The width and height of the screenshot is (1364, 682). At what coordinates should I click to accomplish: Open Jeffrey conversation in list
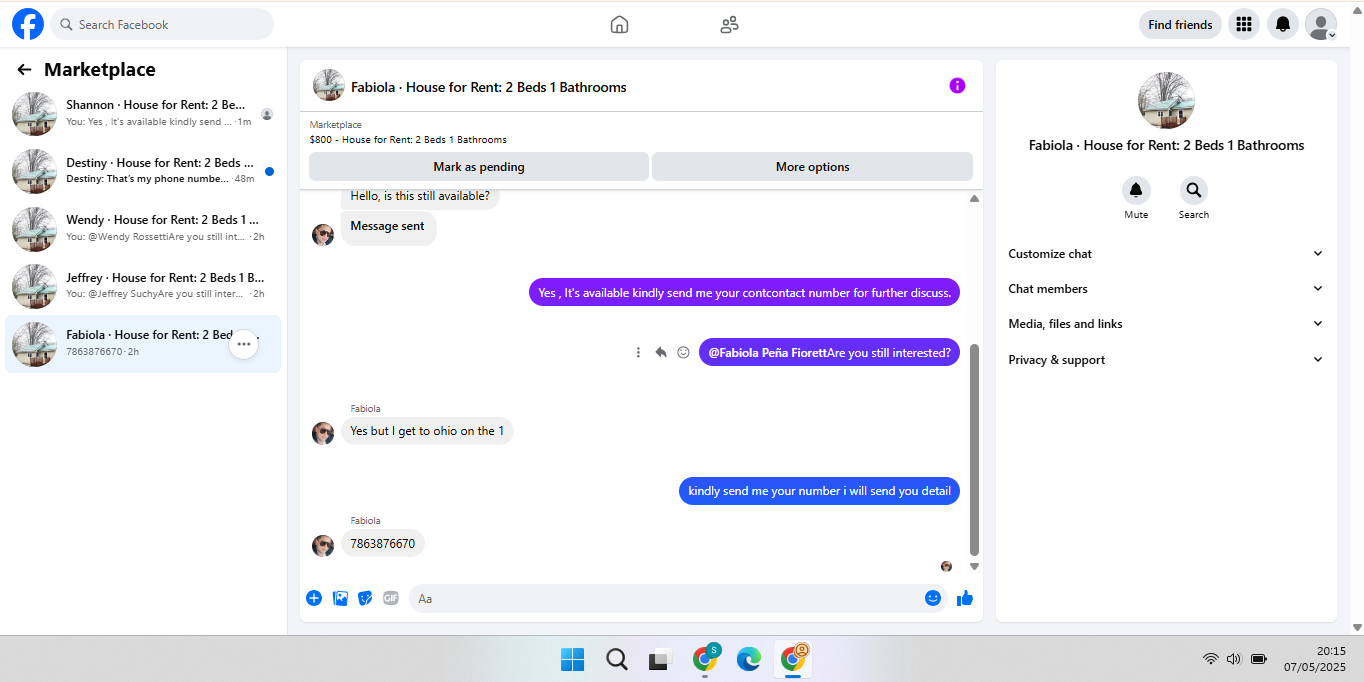click(x=143, y=286)
